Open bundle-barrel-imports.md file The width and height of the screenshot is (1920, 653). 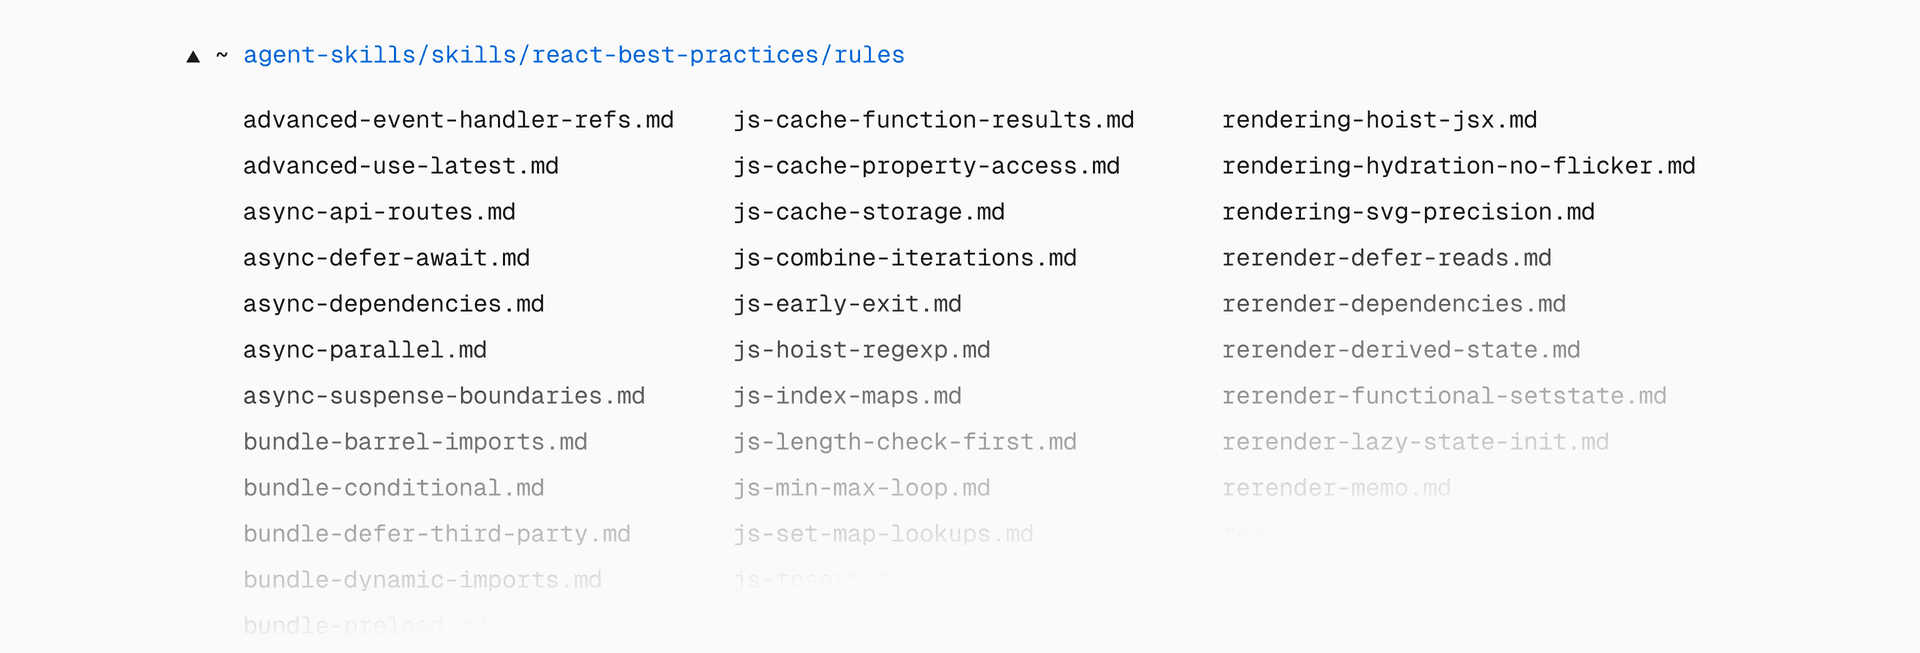pos(415,442)
